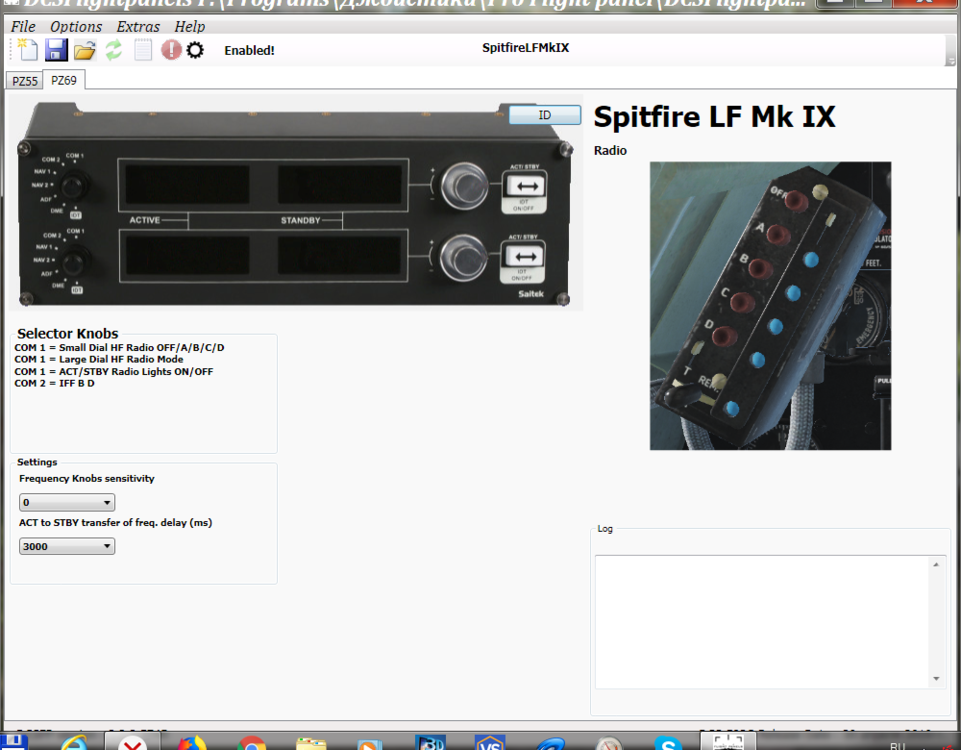The image size is (961, 750).
Task: Open Firefox from the taskbar
Action: (x=192, y=743)
